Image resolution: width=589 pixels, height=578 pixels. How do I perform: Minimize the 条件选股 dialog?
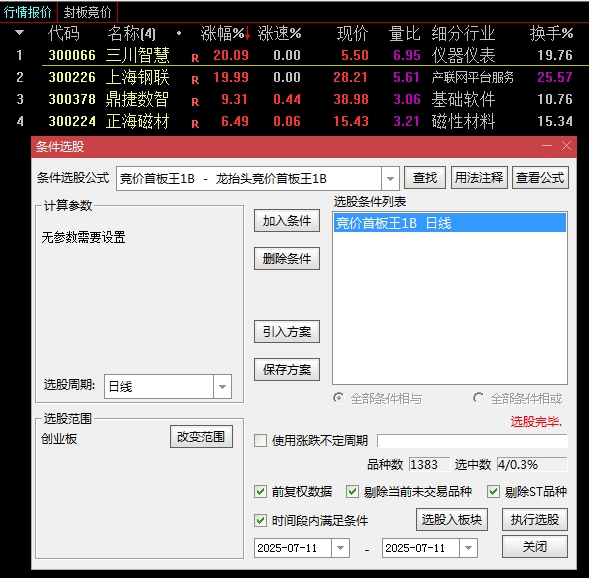[x=547, y=146]
